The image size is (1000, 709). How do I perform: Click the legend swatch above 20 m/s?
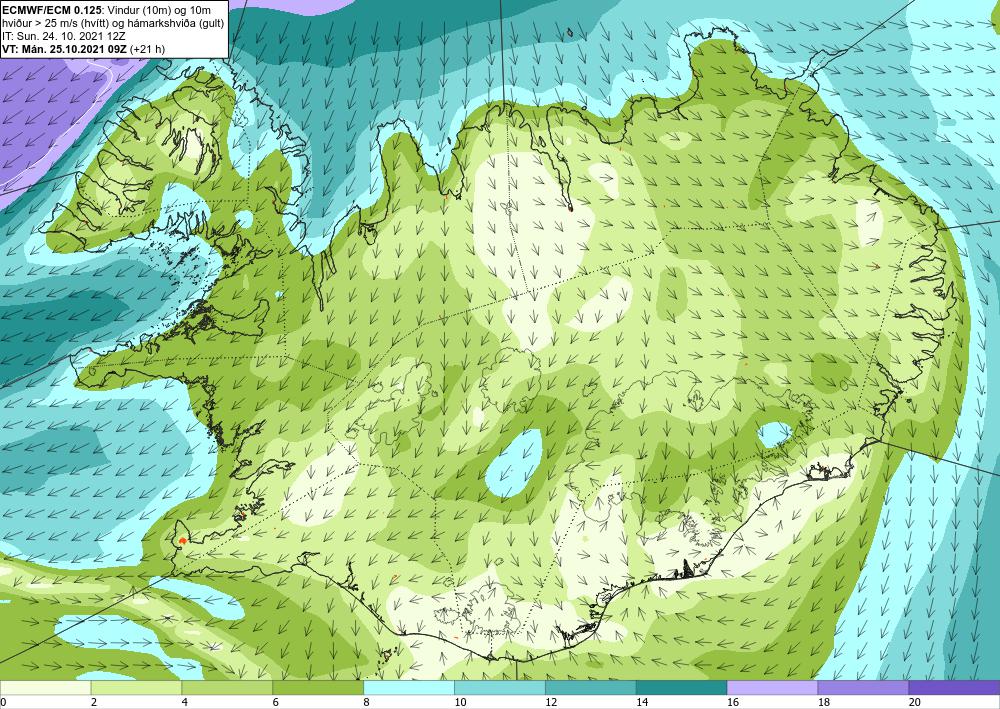954,687
